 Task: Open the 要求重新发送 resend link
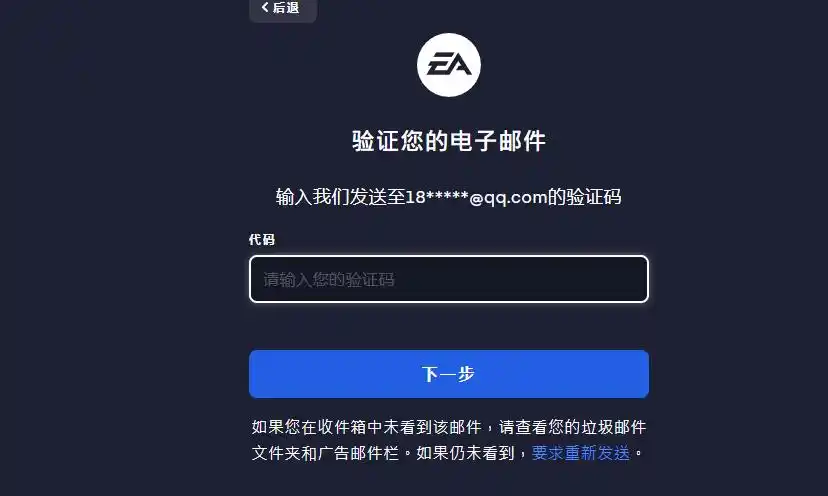(x=580, y=453)
